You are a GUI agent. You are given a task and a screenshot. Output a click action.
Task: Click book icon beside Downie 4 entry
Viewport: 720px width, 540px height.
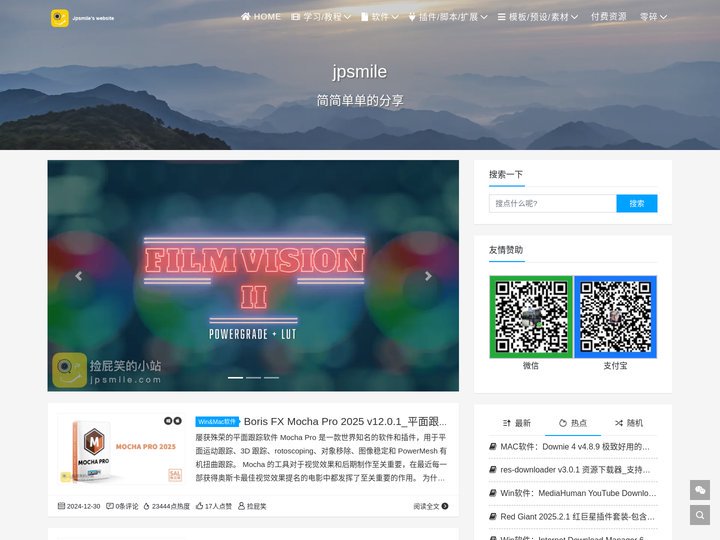tap(493, 446)
